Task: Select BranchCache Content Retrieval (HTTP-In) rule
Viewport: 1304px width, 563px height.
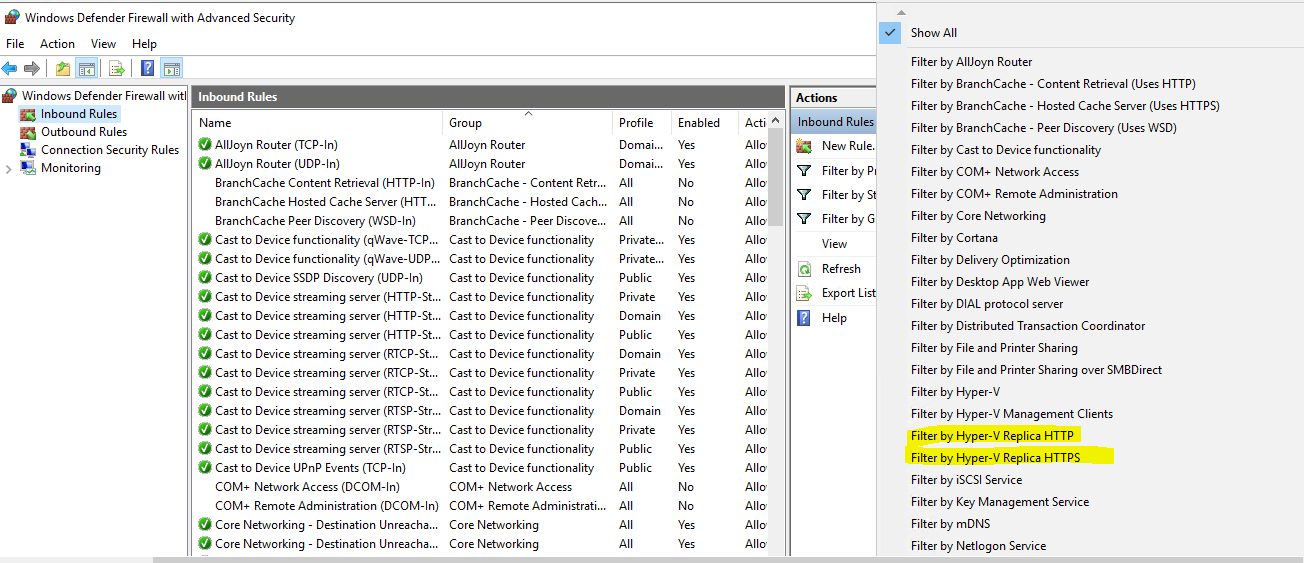Action: (325, 183)
